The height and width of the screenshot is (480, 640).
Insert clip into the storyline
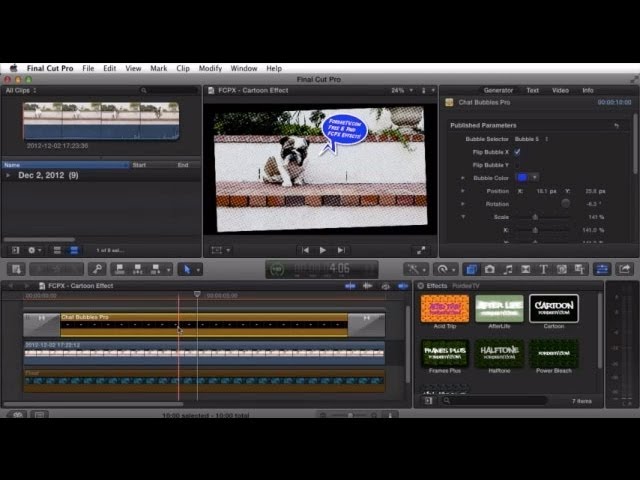point(138,269)
